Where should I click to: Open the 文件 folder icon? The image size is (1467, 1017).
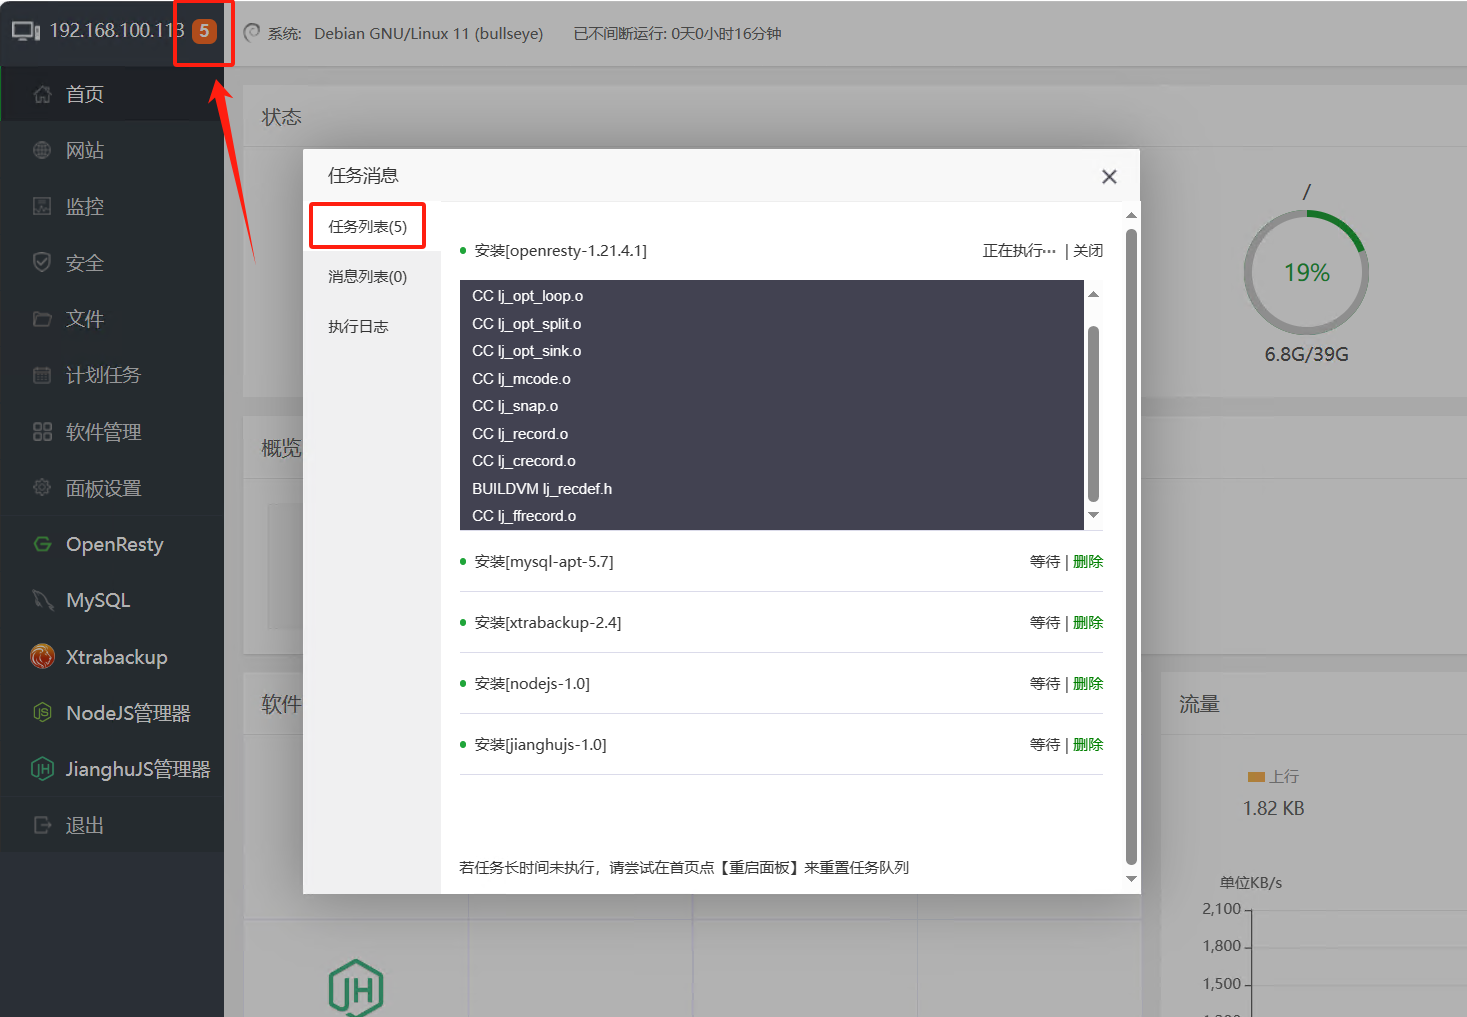(42, 319)
